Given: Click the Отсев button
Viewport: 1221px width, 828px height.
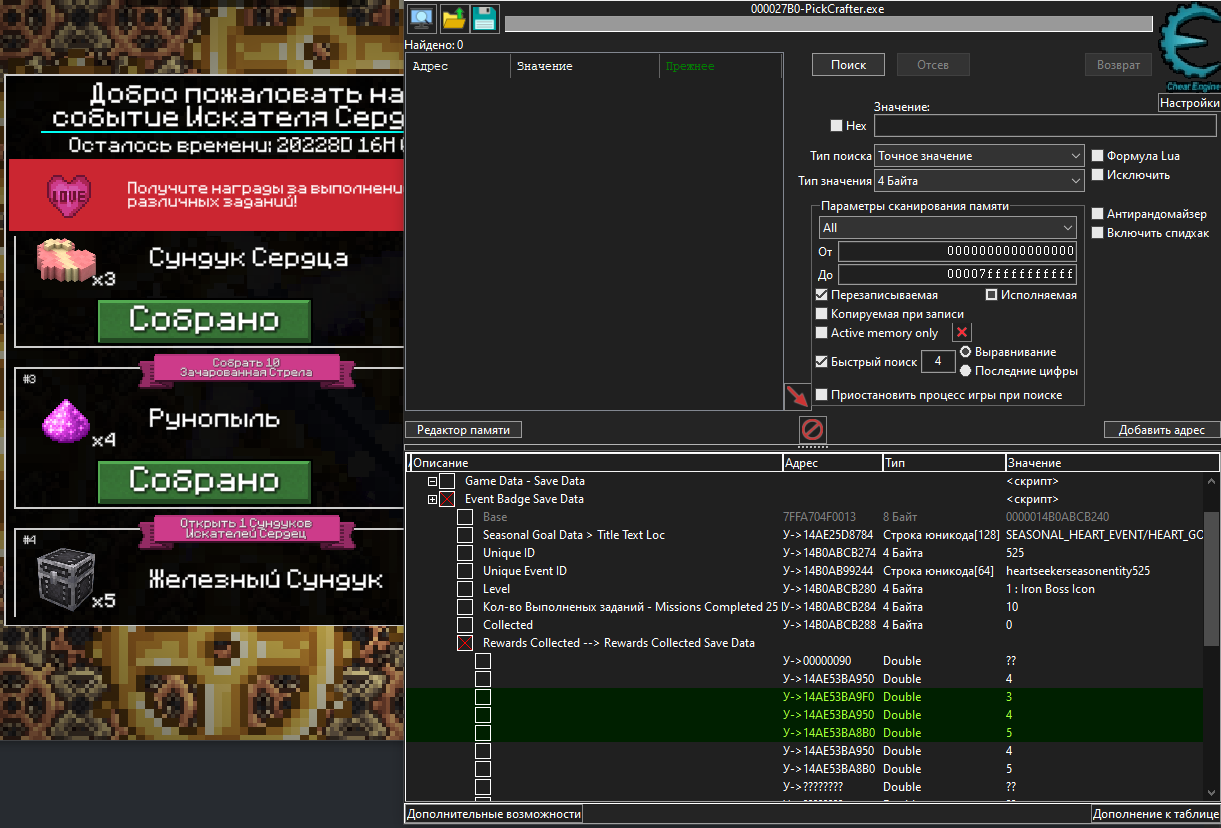Looking at the screenshot, I should point(933,65).
